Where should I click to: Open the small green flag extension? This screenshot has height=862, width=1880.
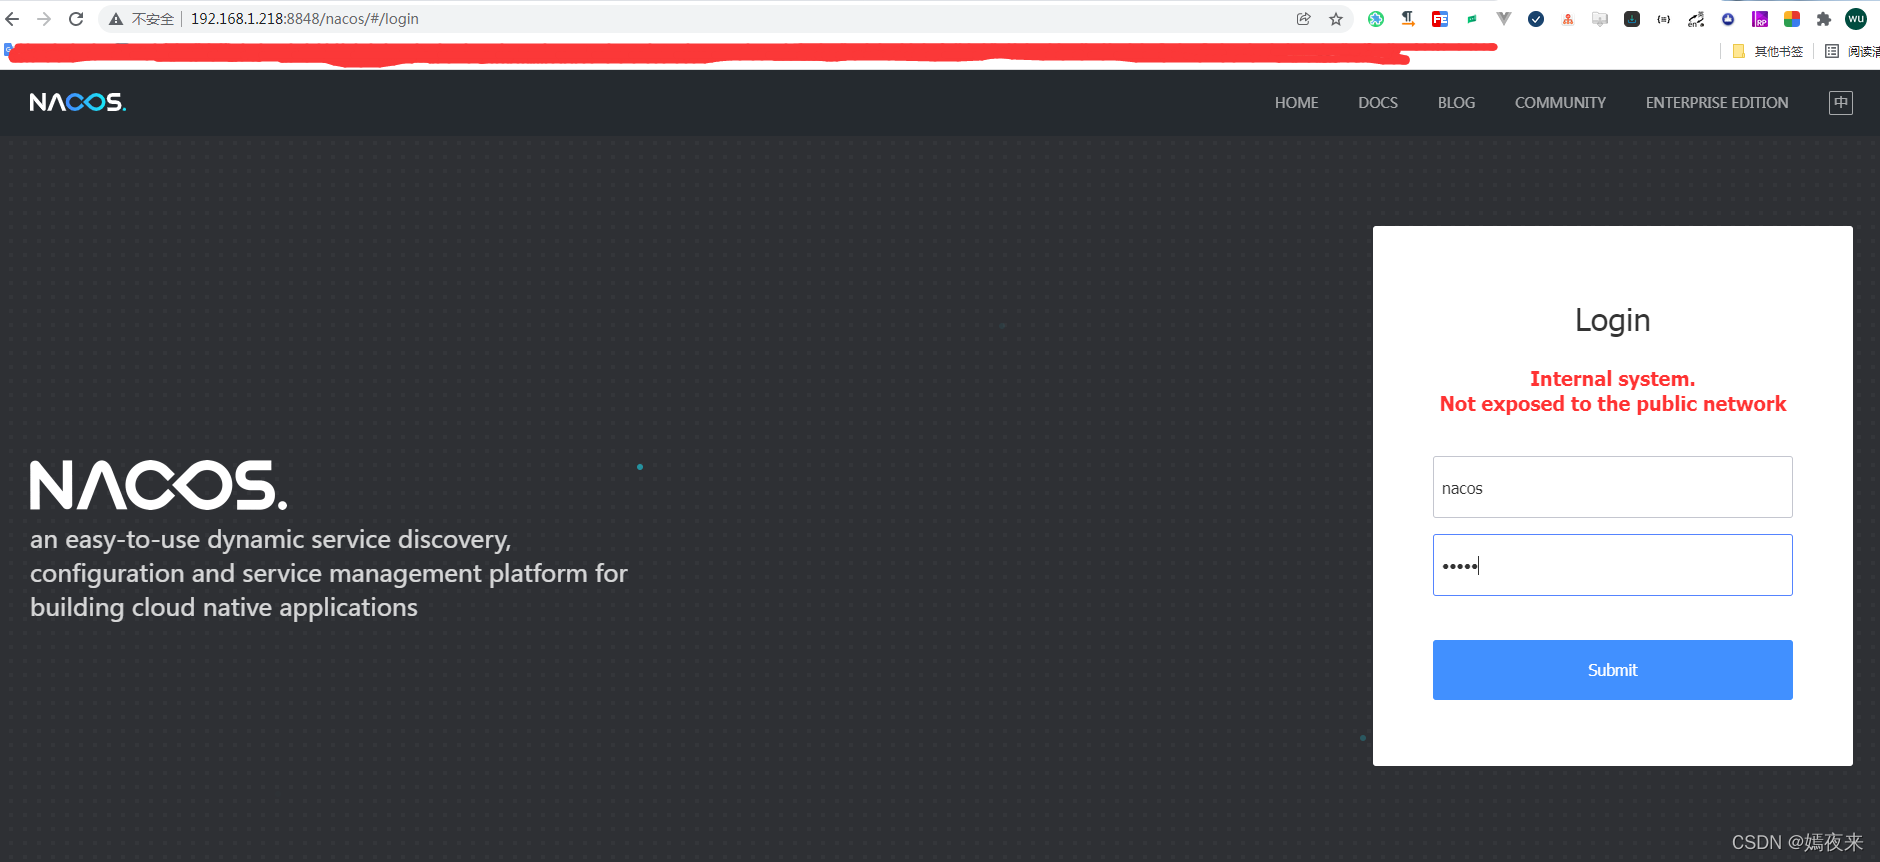(1472, 19)
